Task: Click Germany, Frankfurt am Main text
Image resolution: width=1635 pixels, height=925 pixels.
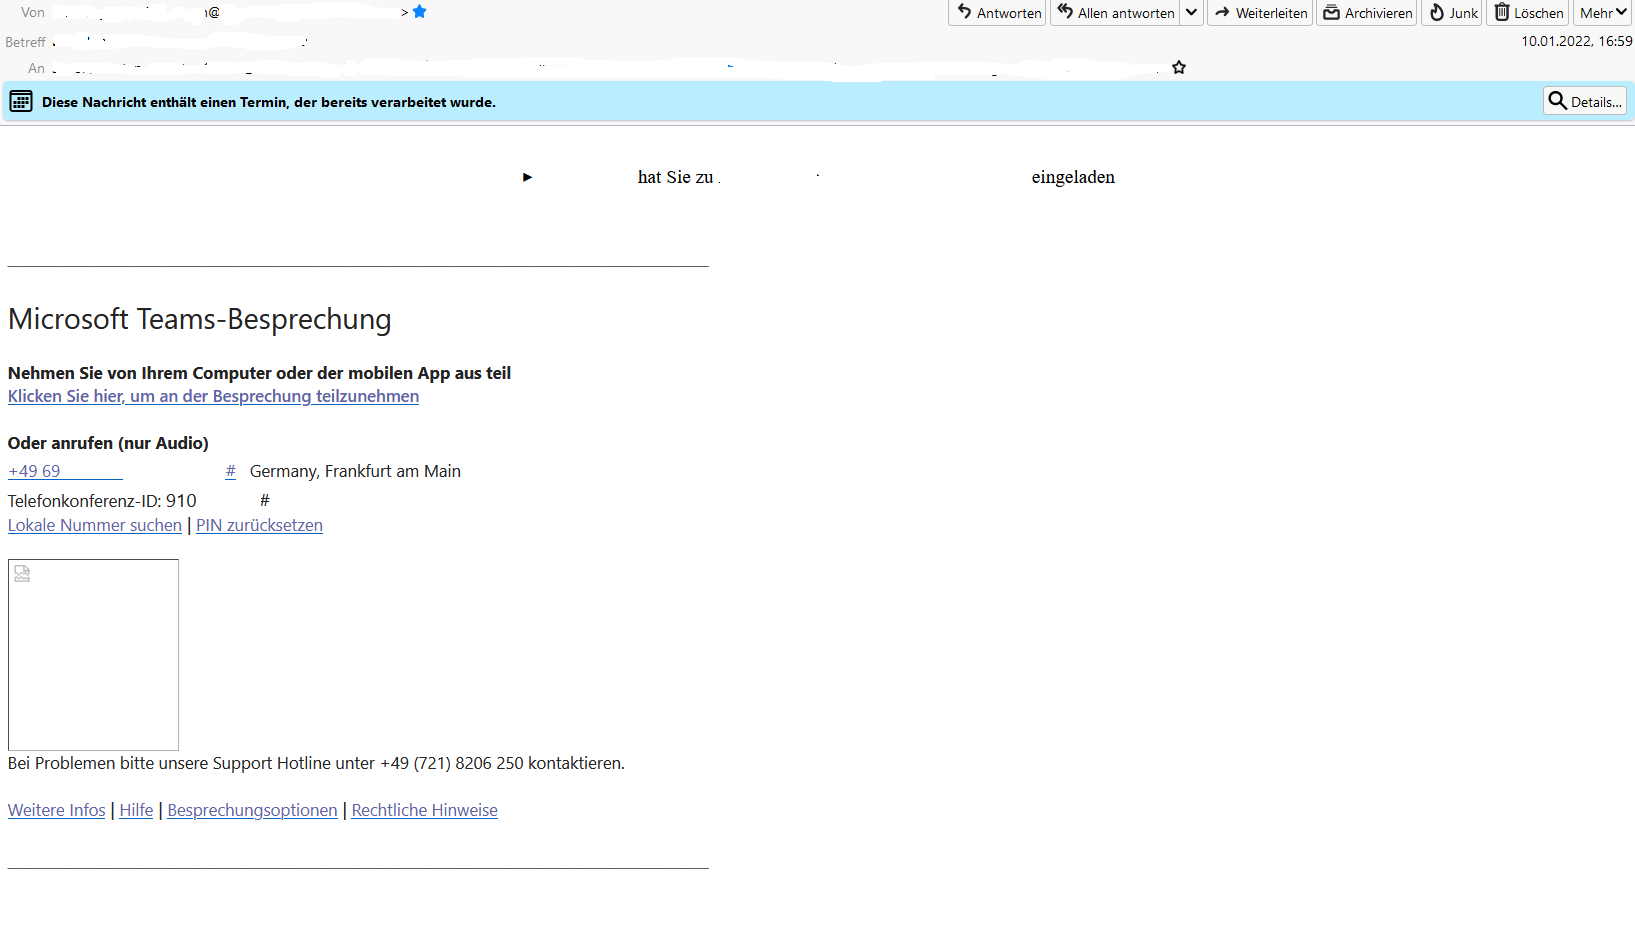Action: pos(355,471)
